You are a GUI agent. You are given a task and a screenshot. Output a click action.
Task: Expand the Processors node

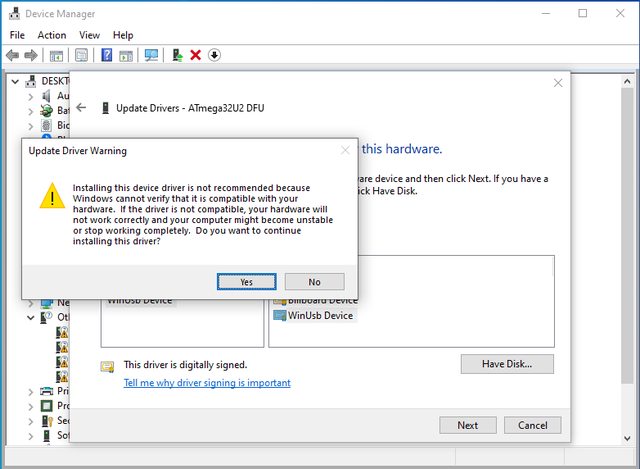(31, 407)
